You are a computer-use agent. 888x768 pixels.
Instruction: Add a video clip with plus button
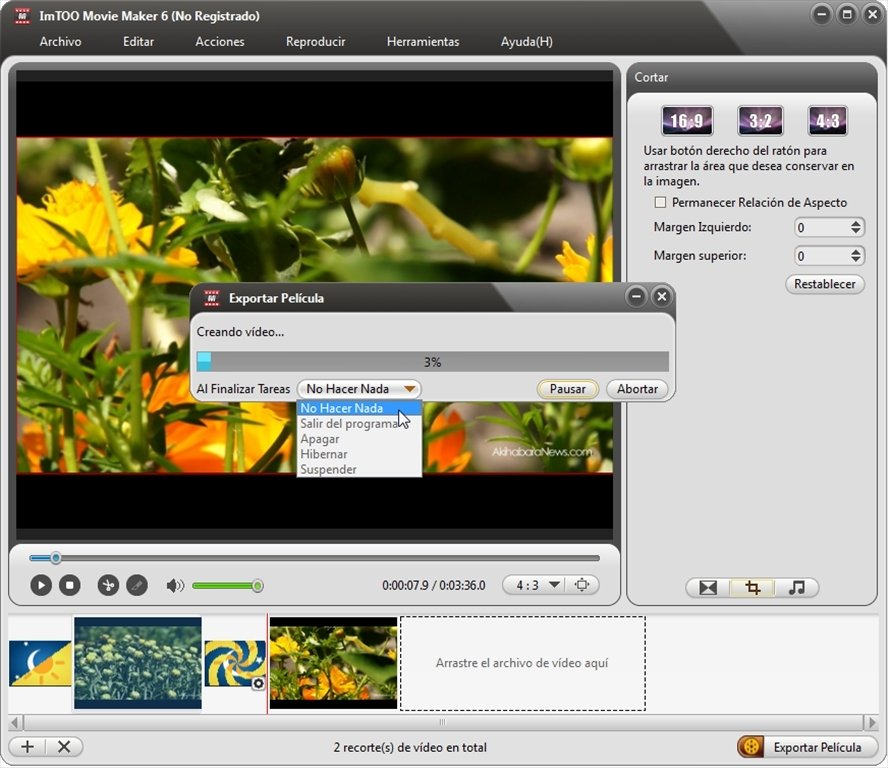point(27,746)
